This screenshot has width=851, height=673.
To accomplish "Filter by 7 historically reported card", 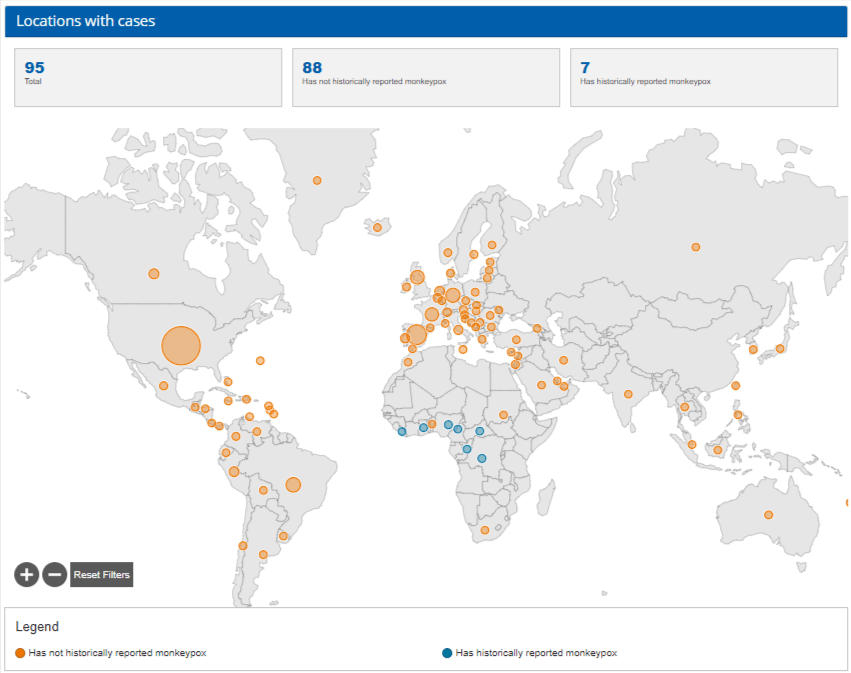I will [703, 77].
